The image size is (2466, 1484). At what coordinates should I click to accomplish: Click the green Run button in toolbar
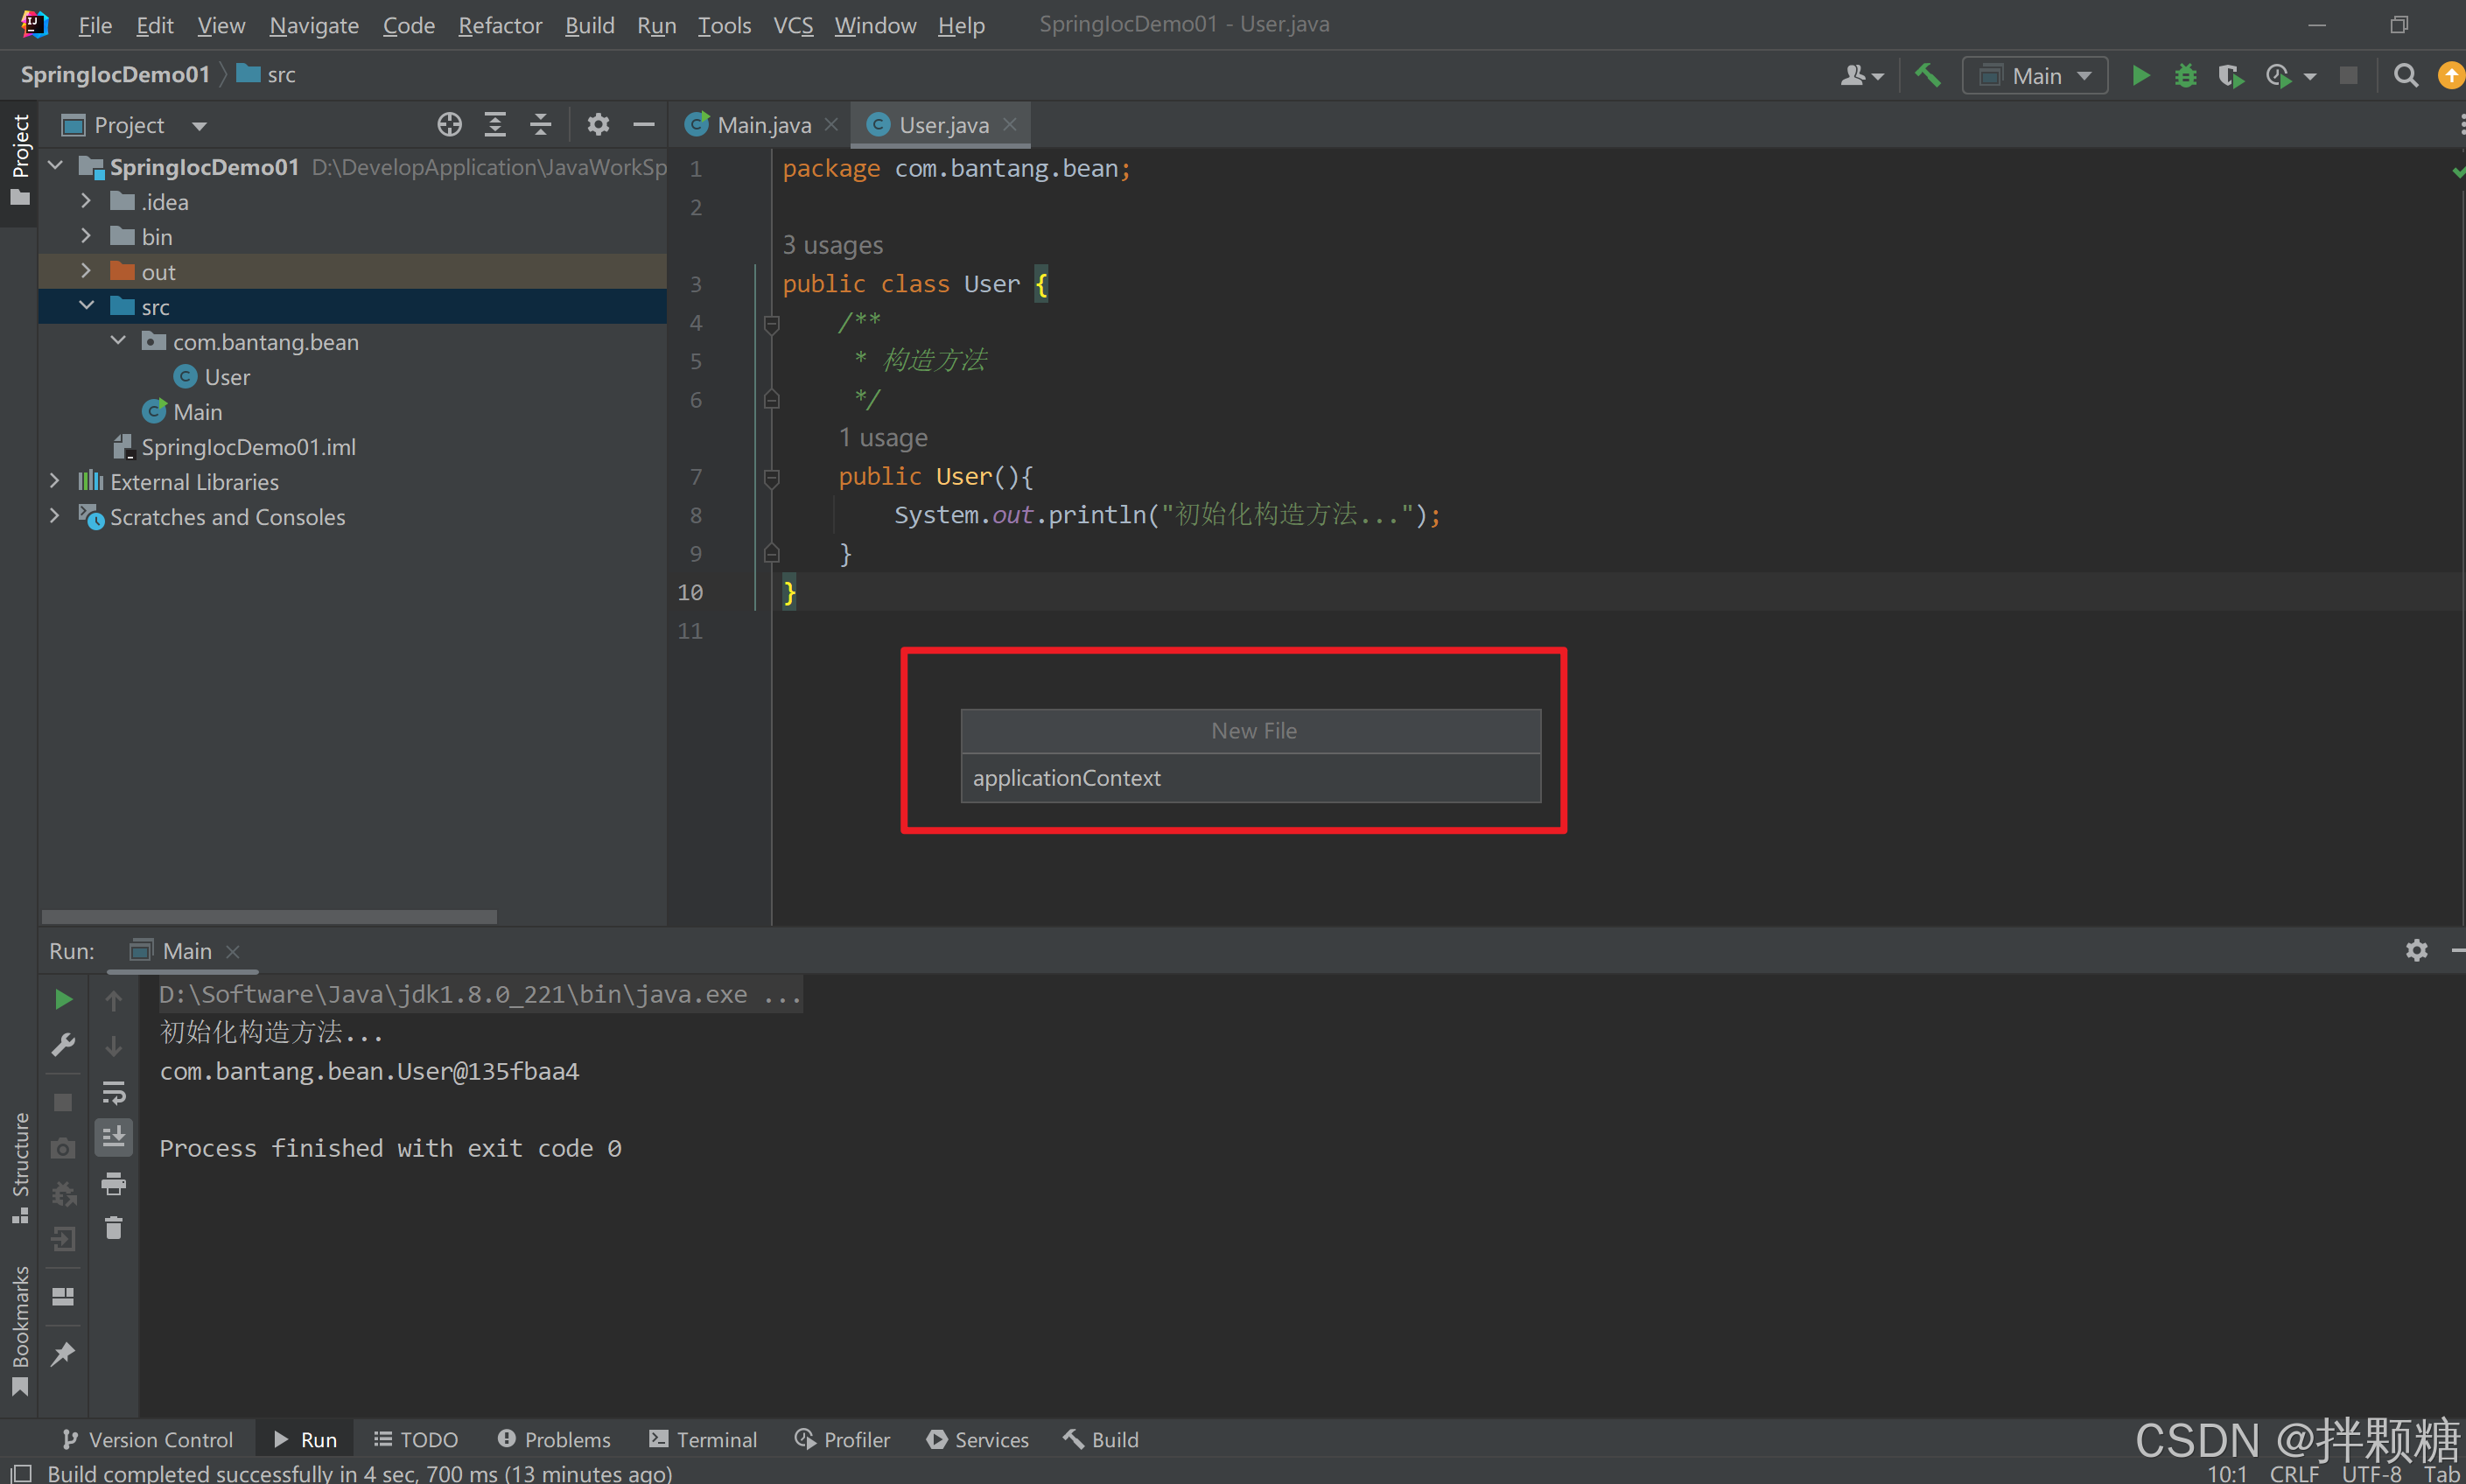point(2140,76)
